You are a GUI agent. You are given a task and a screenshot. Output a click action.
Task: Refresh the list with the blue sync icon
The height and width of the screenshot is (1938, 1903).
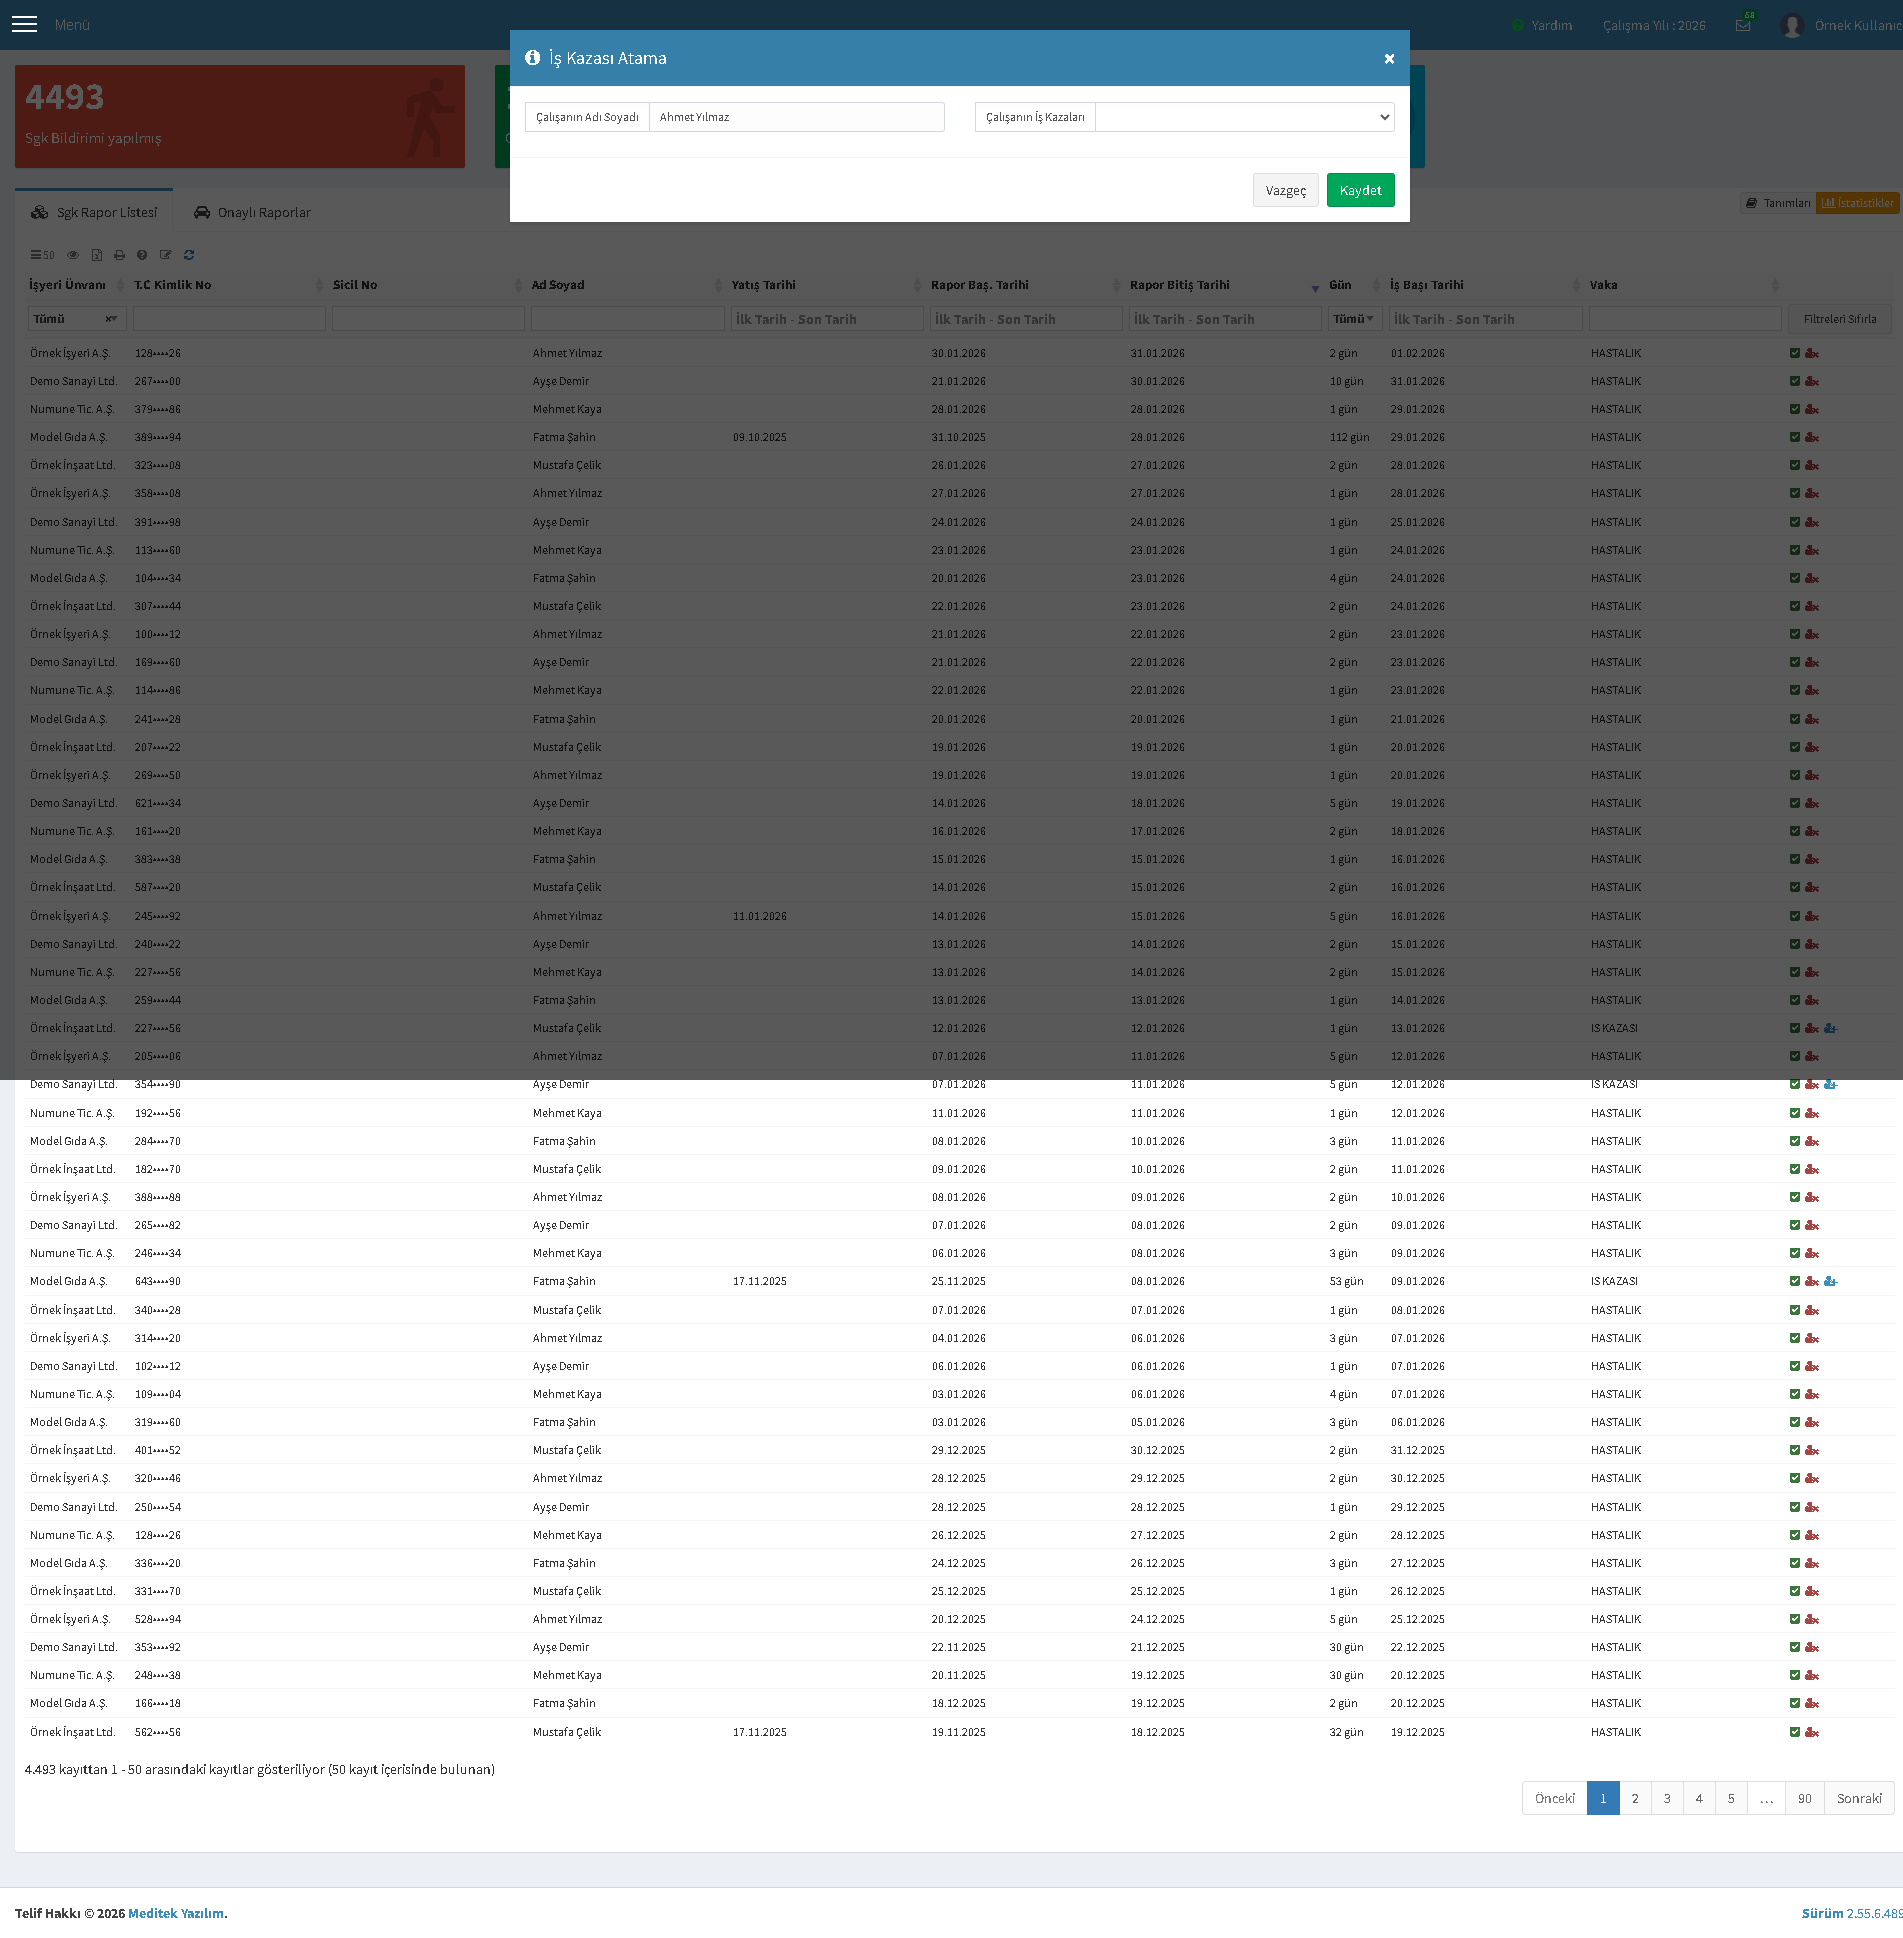189,255
